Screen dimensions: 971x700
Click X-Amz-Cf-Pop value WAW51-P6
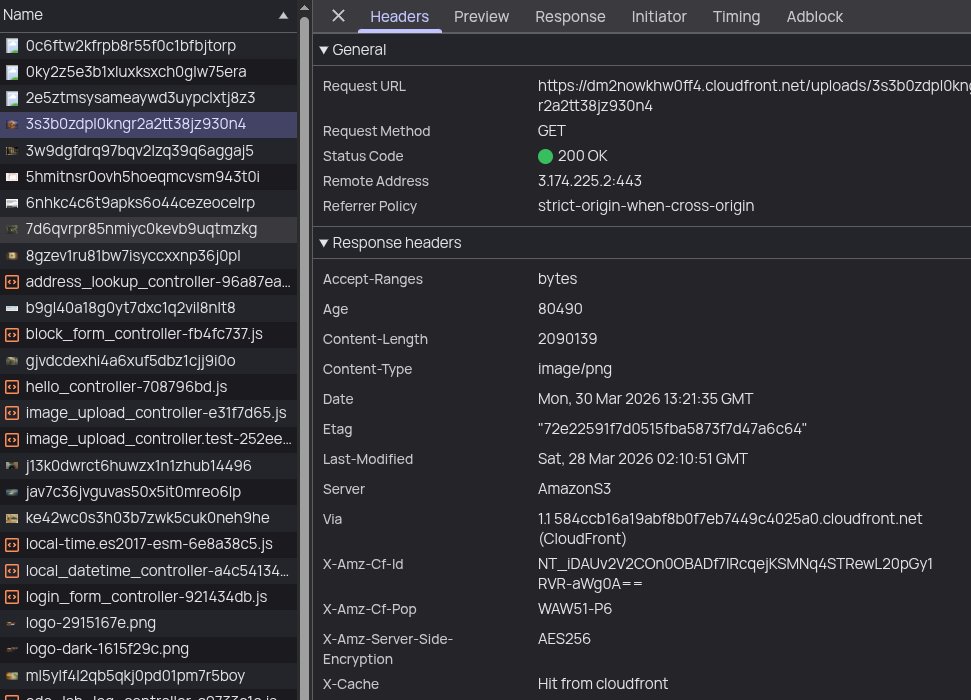pos(575,609)
